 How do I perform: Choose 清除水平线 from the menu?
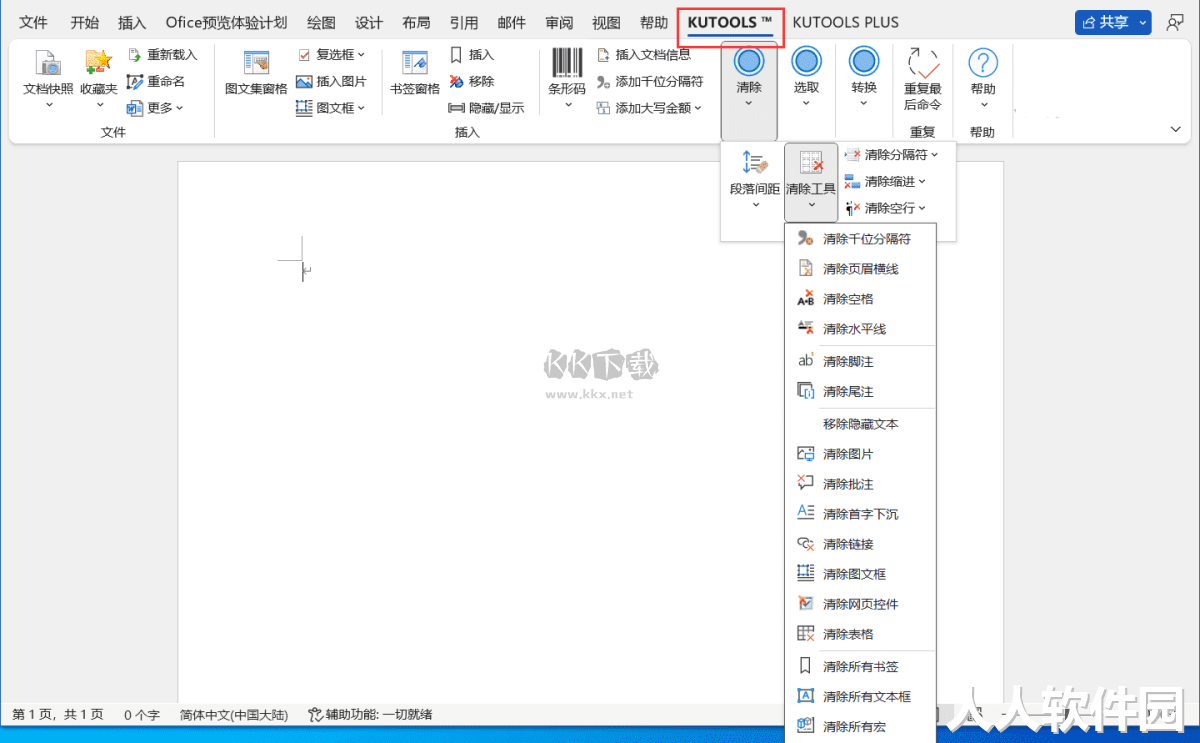point(860,329)
